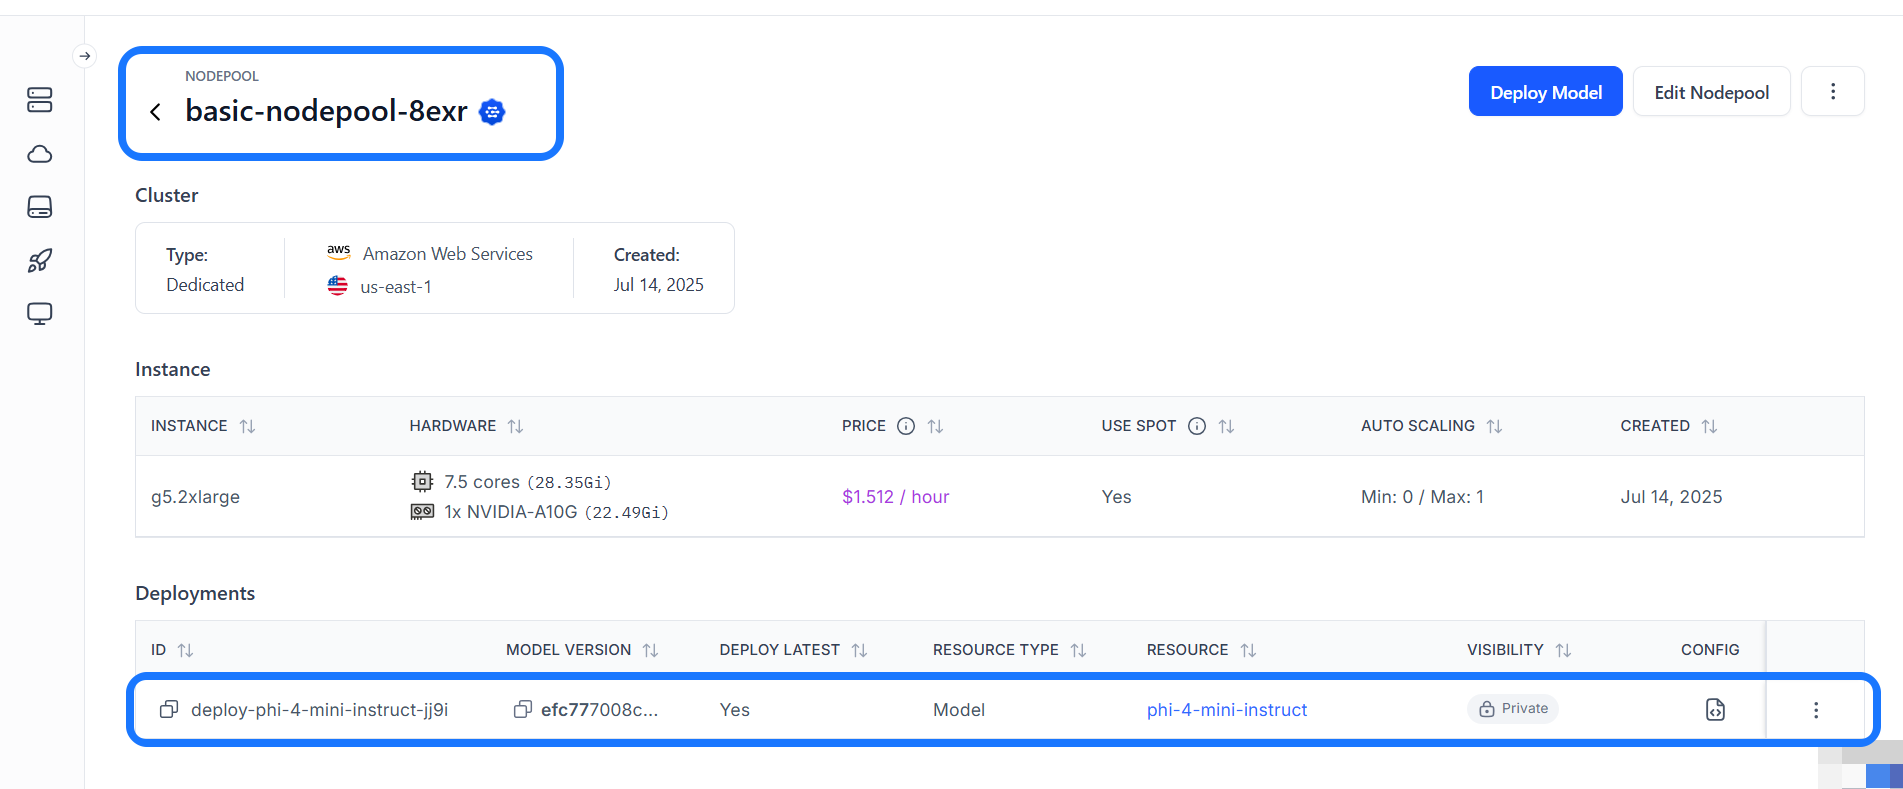Open the clusters stack icon in sidebar
The height and width of the screenshot is (789, 1903).
click(40, 100)
